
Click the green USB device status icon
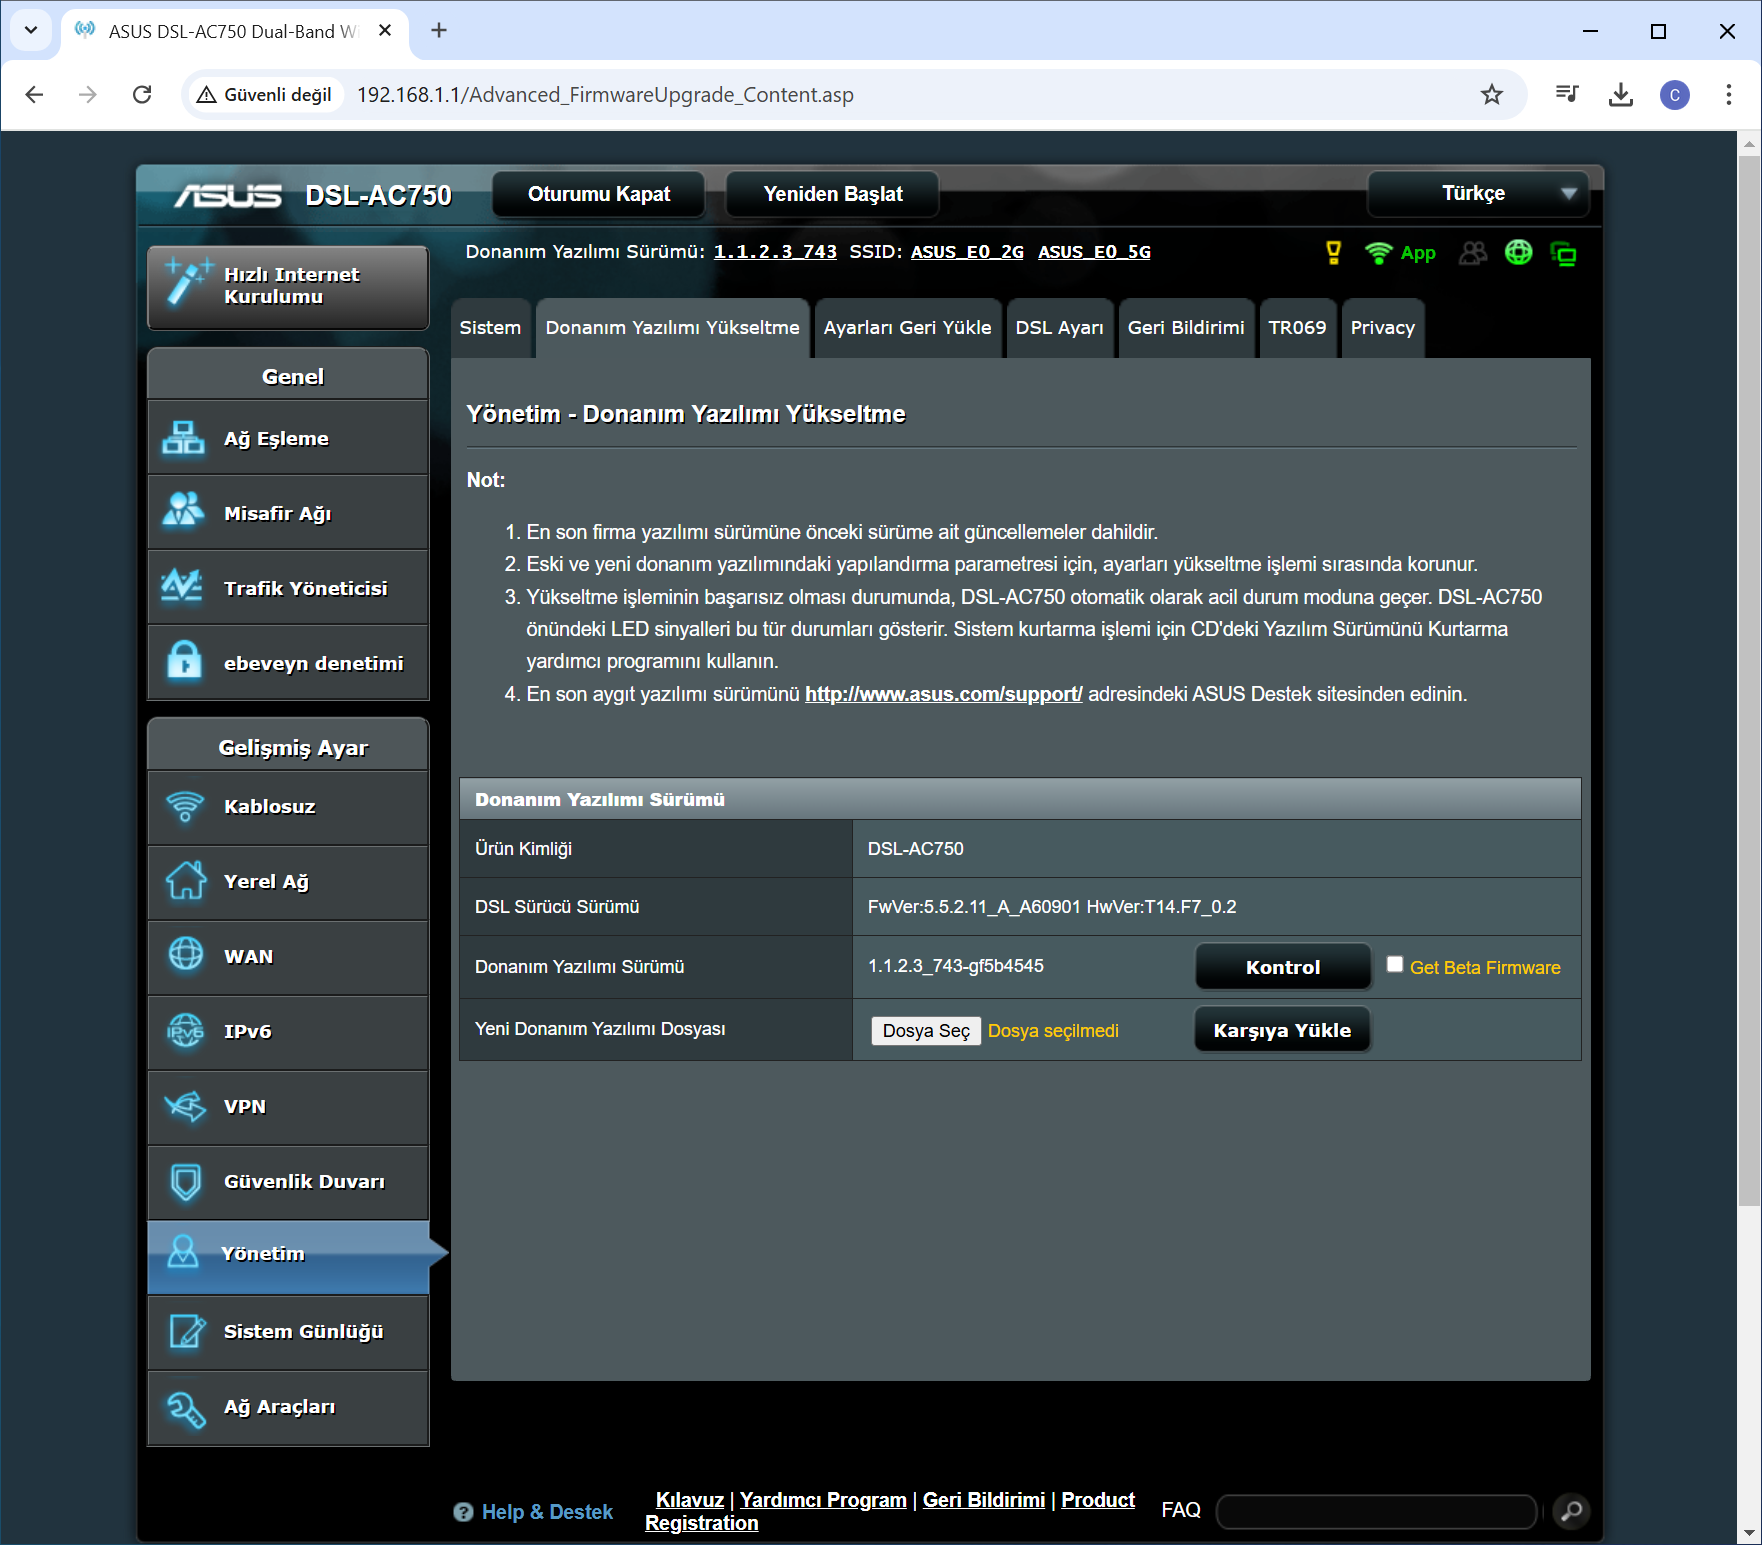[1563, 254]
